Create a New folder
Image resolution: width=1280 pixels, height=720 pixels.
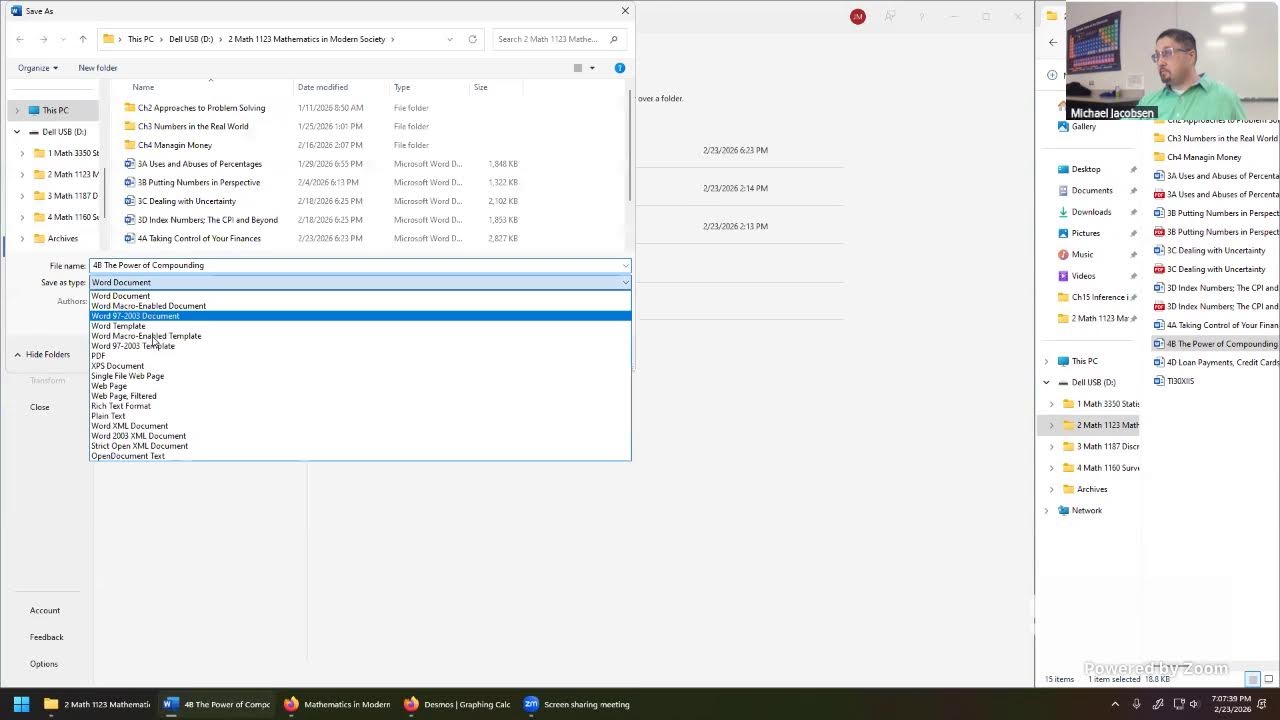tap(98, 68)
